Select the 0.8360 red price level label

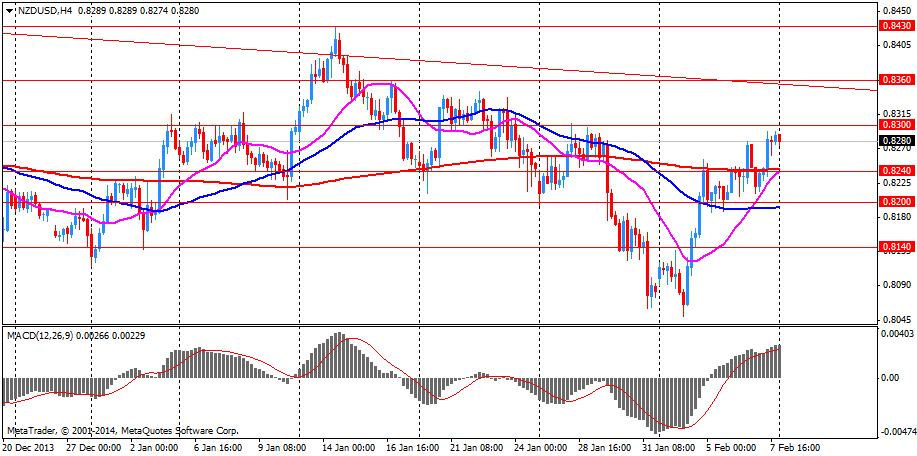(894, 79)
